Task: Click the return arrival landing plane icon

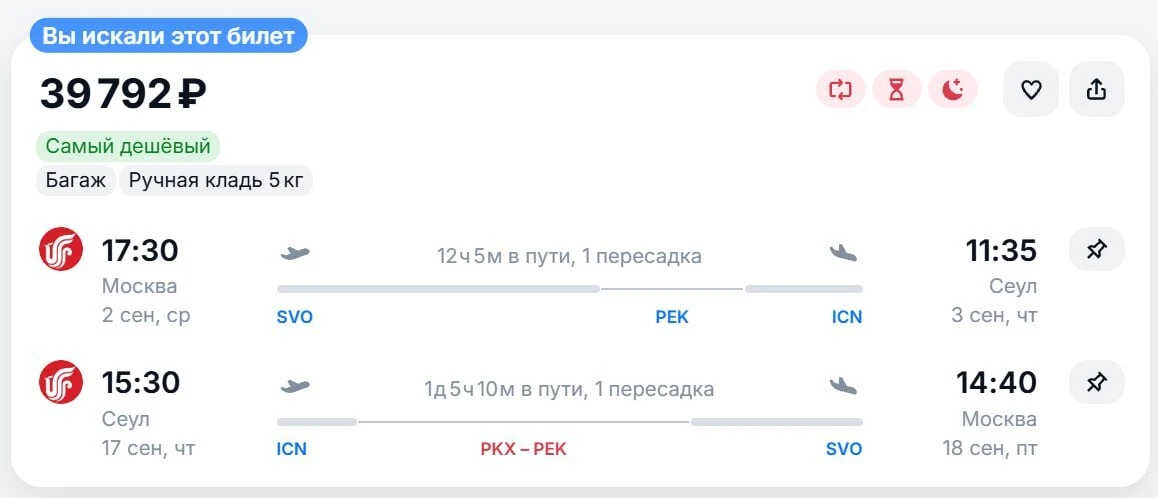Action: tap(843, 386)
